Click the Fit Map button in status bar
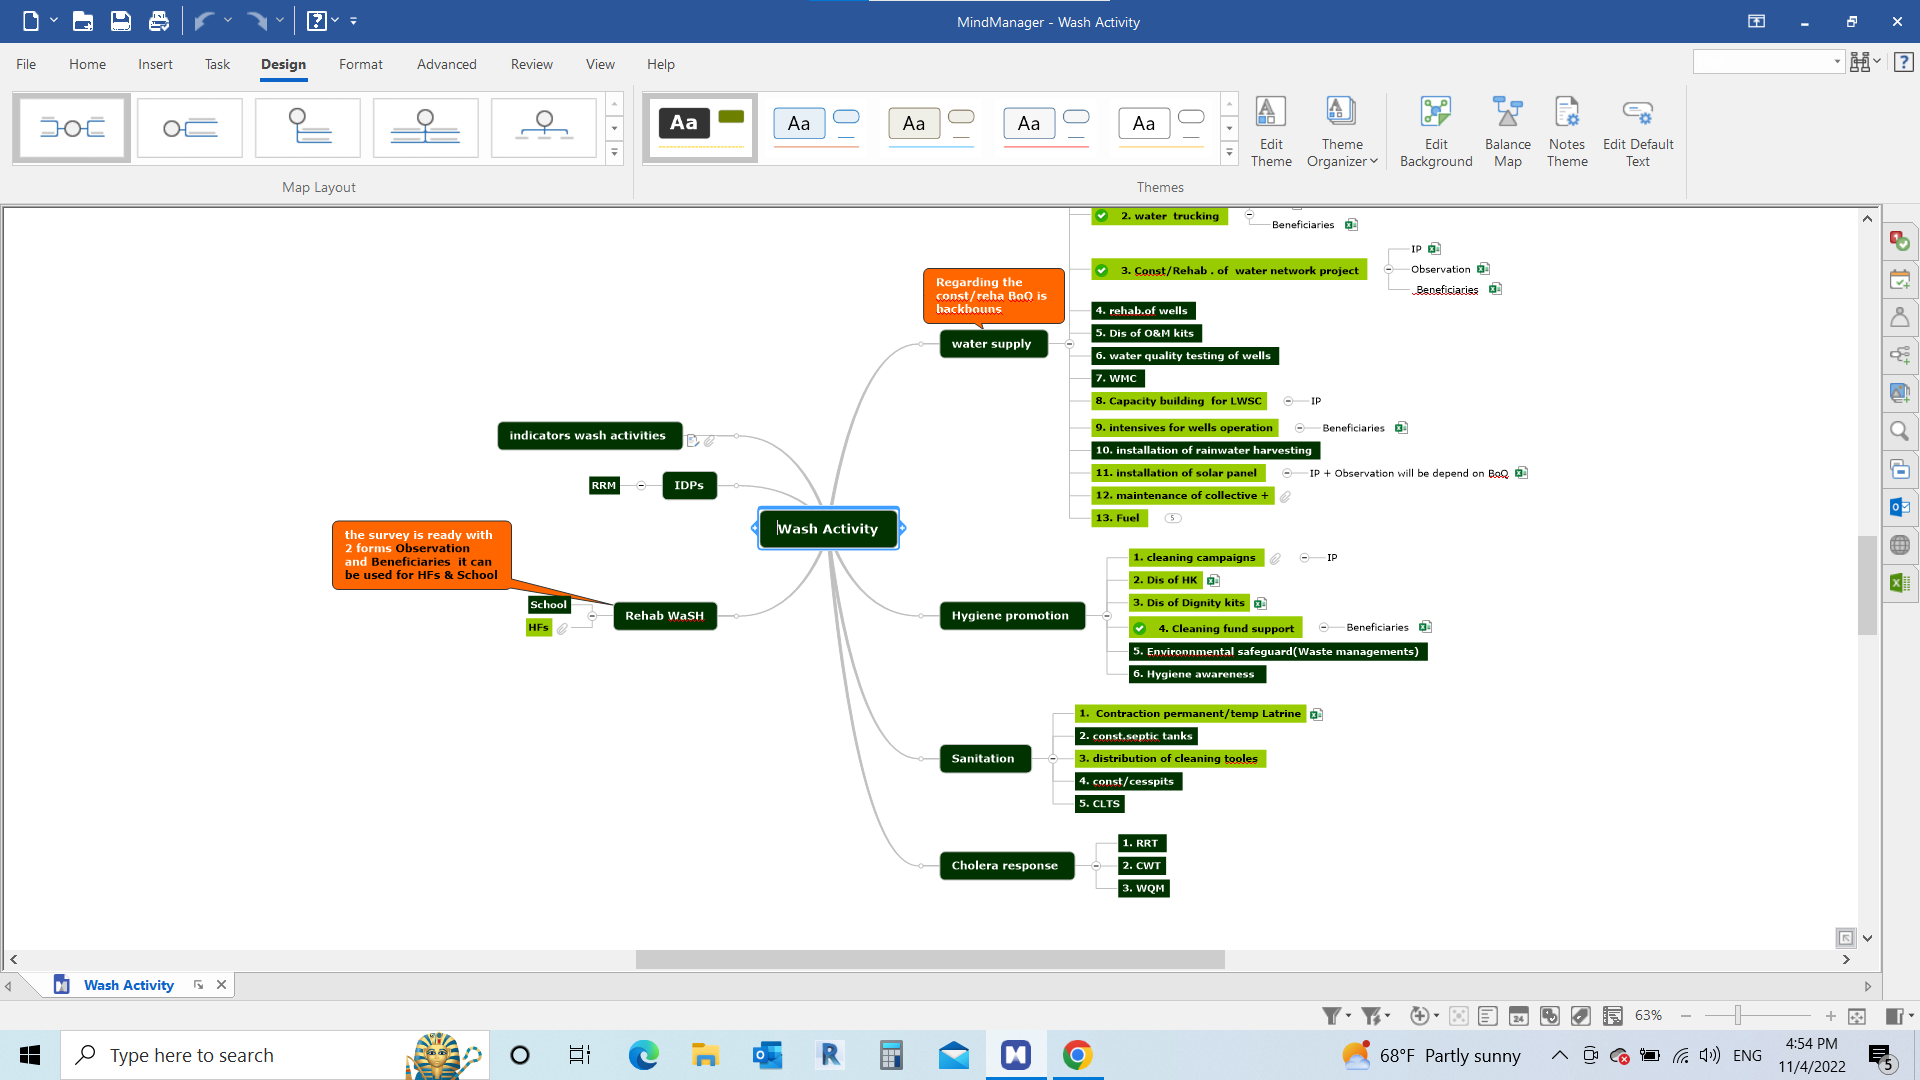 coord(1857,1016)
